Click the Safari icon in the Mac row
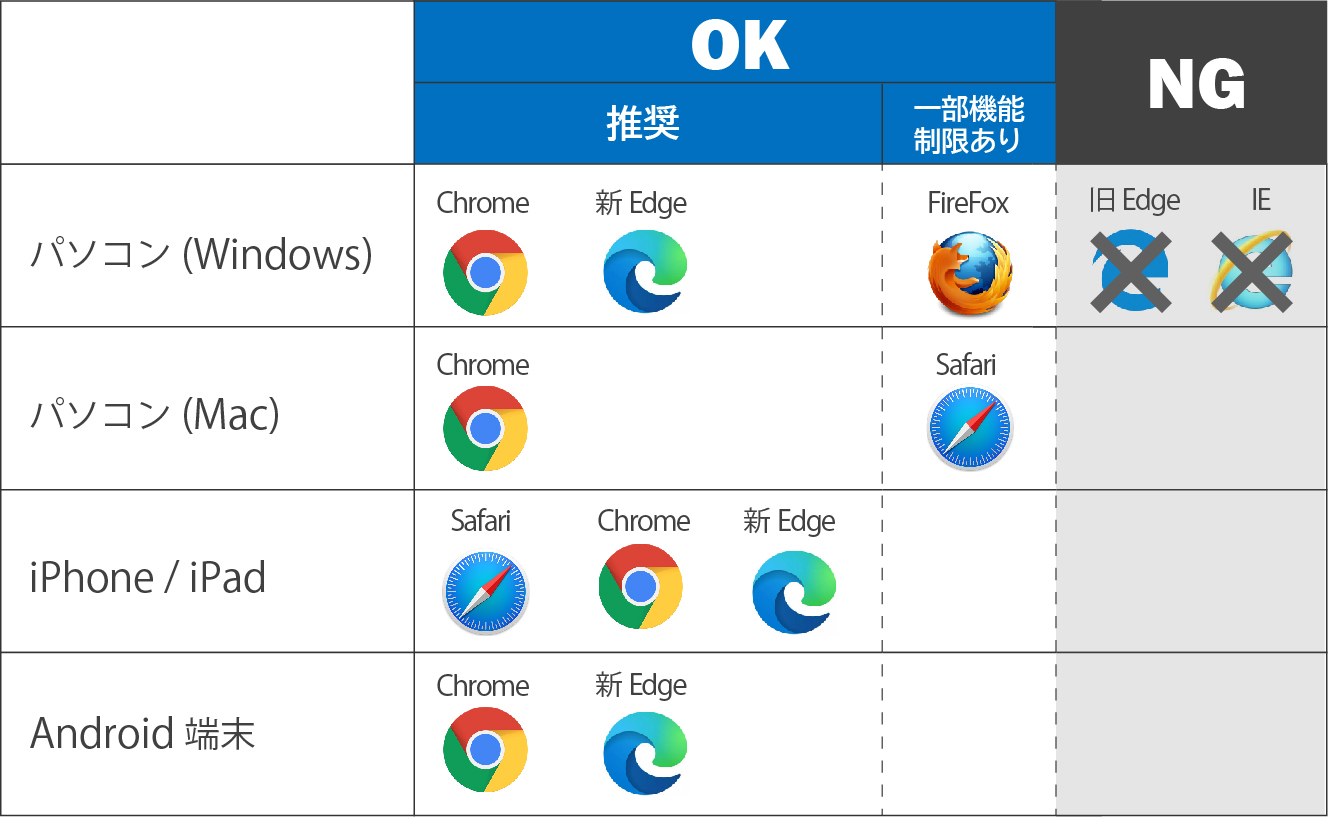 (969, 429)
